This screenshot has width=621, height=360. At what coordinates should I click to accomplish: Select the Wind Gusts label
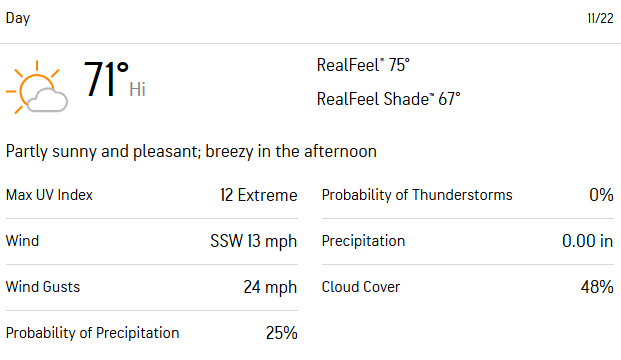[x=43, y=287]
